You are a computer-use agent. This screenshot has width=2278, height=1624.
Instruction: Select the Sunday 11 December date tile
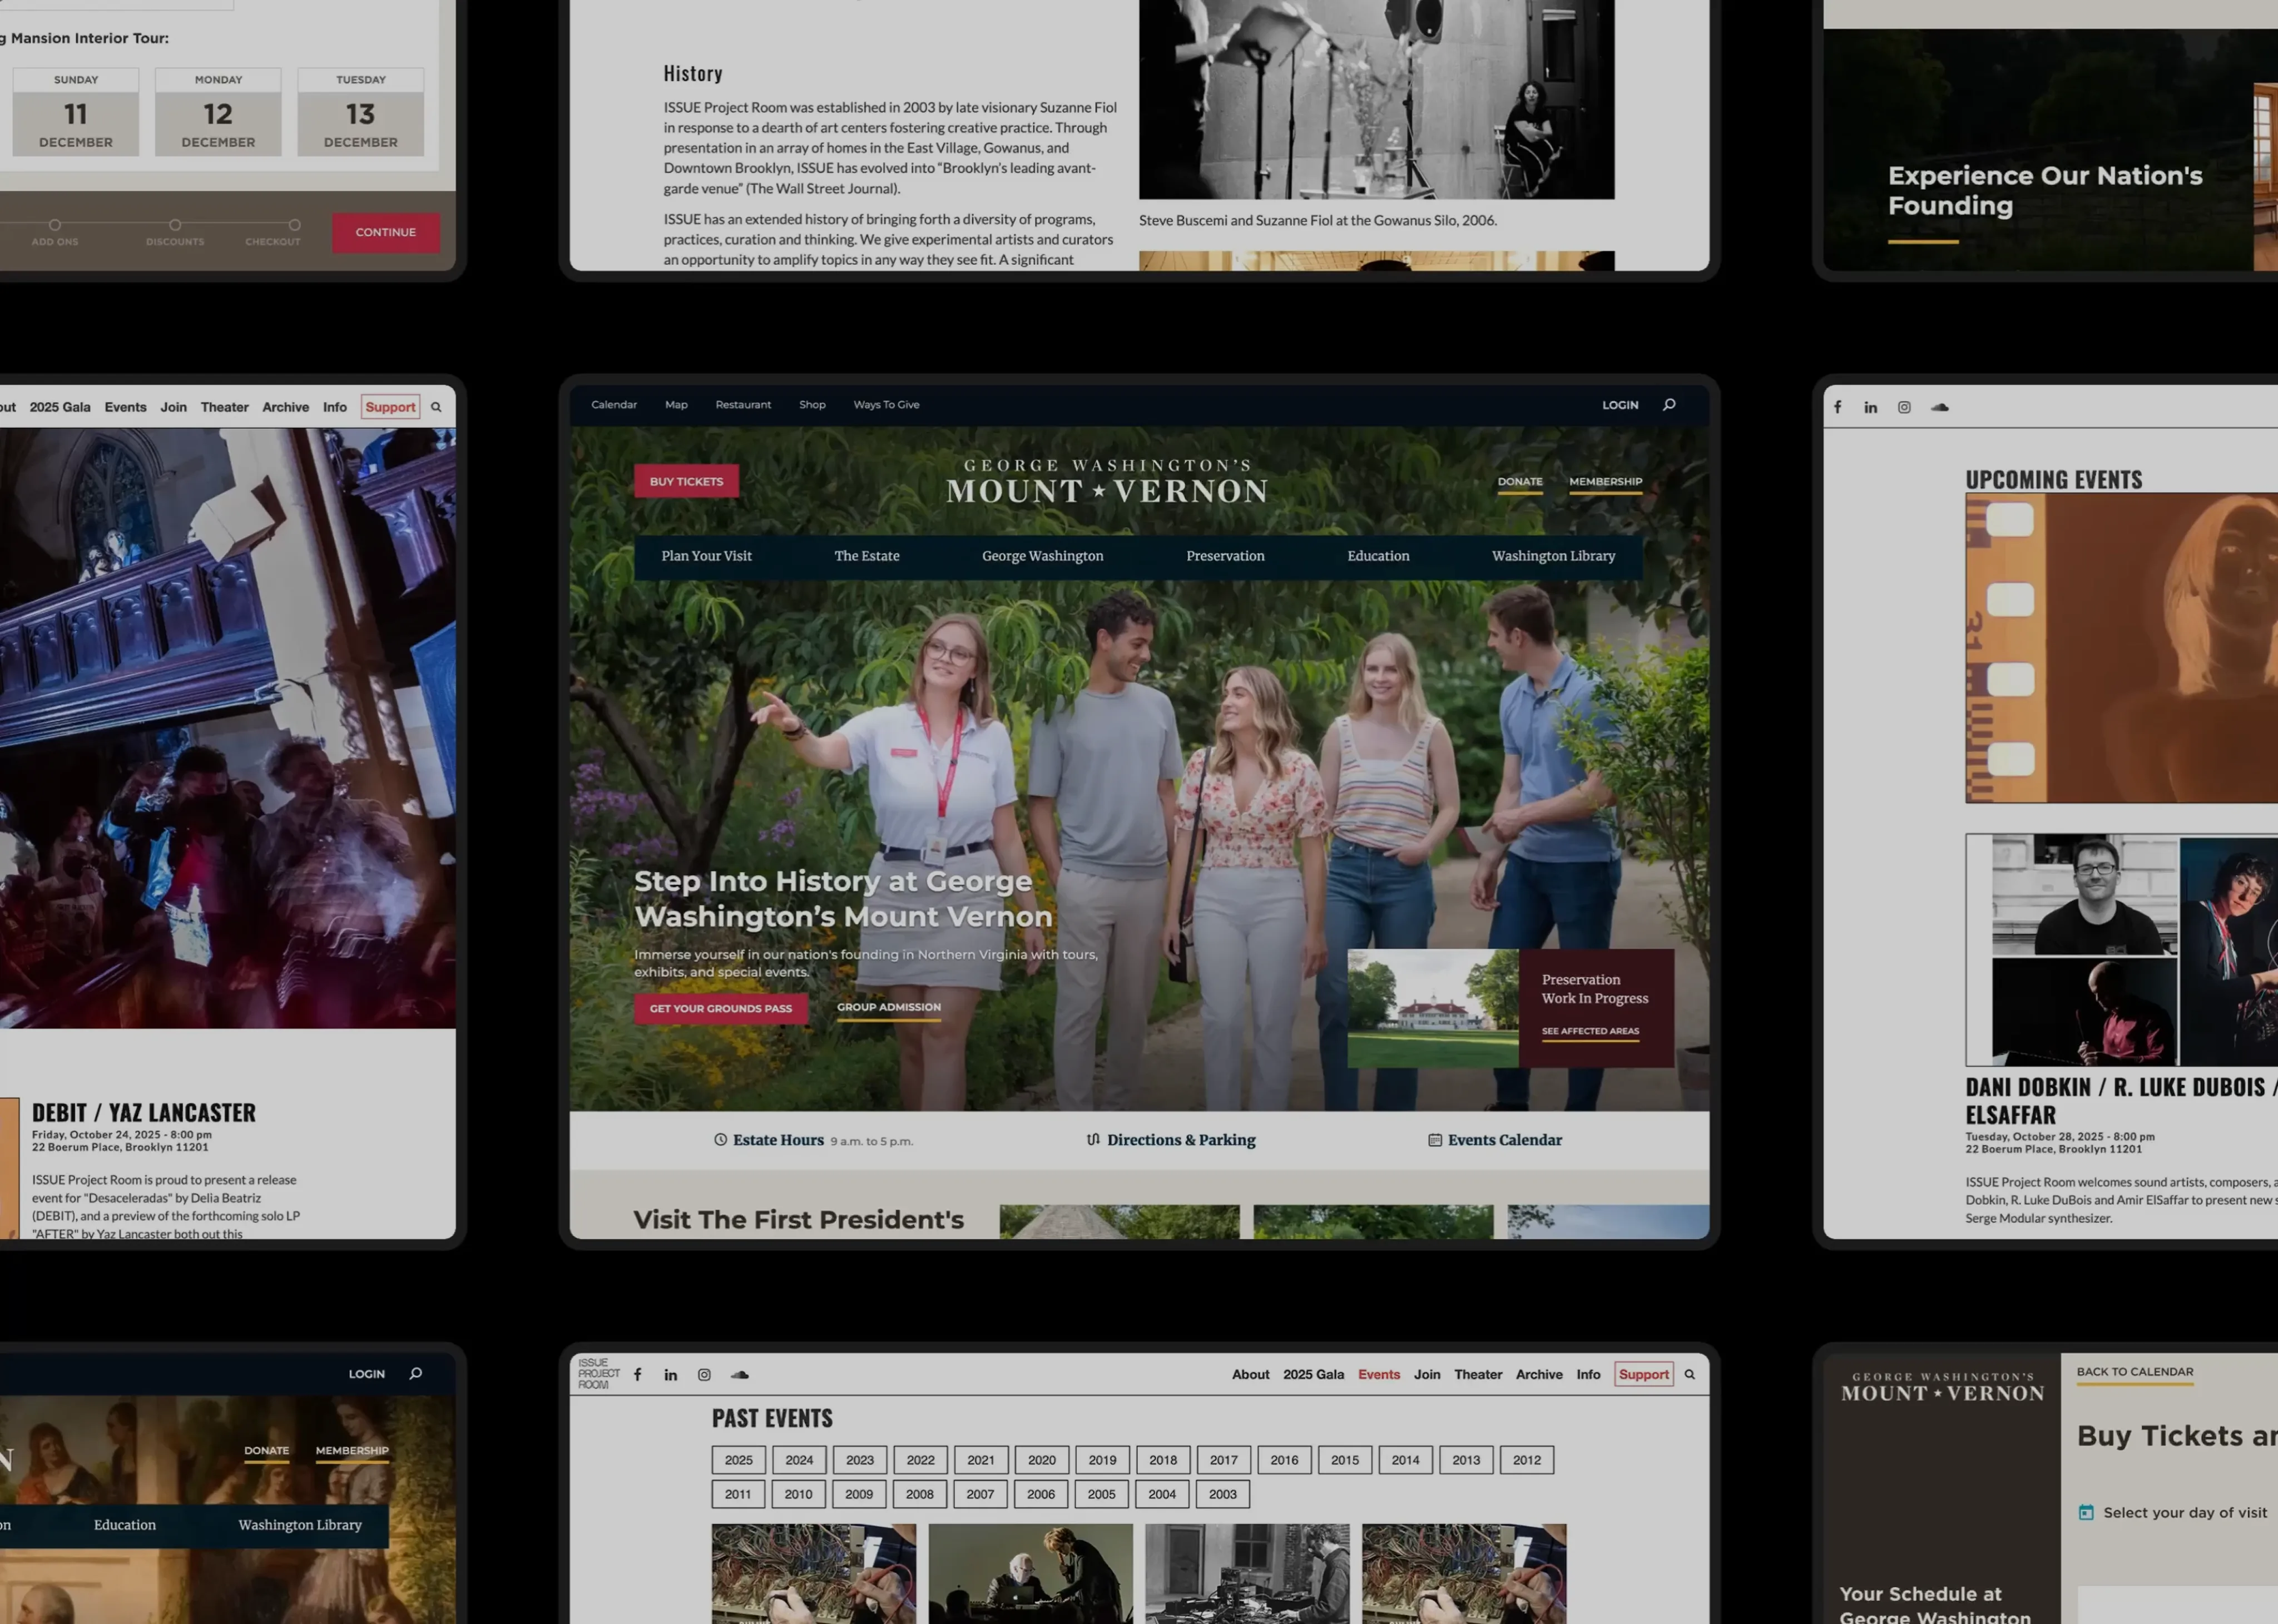pyautogui.click(x=76, y=112)
